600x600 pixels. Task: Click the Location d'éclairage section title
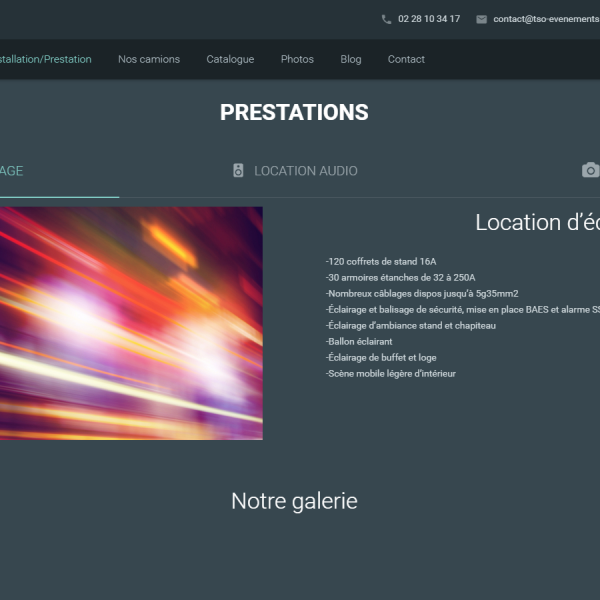coord(537,223)
